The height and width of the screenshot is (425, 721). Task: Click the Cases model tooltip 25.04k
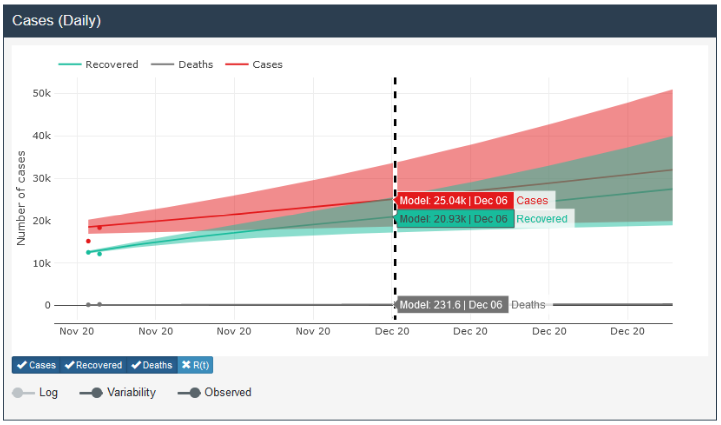453,201
